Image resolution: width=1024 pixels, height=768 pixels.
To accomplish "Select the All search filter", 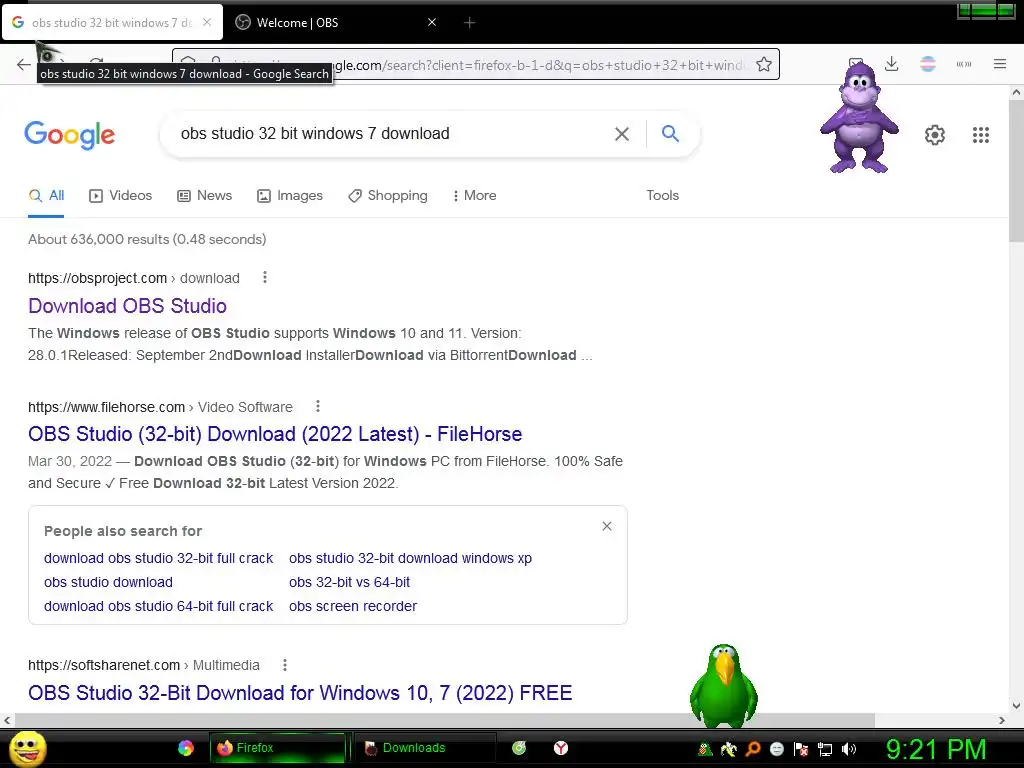I will point(46,195).
